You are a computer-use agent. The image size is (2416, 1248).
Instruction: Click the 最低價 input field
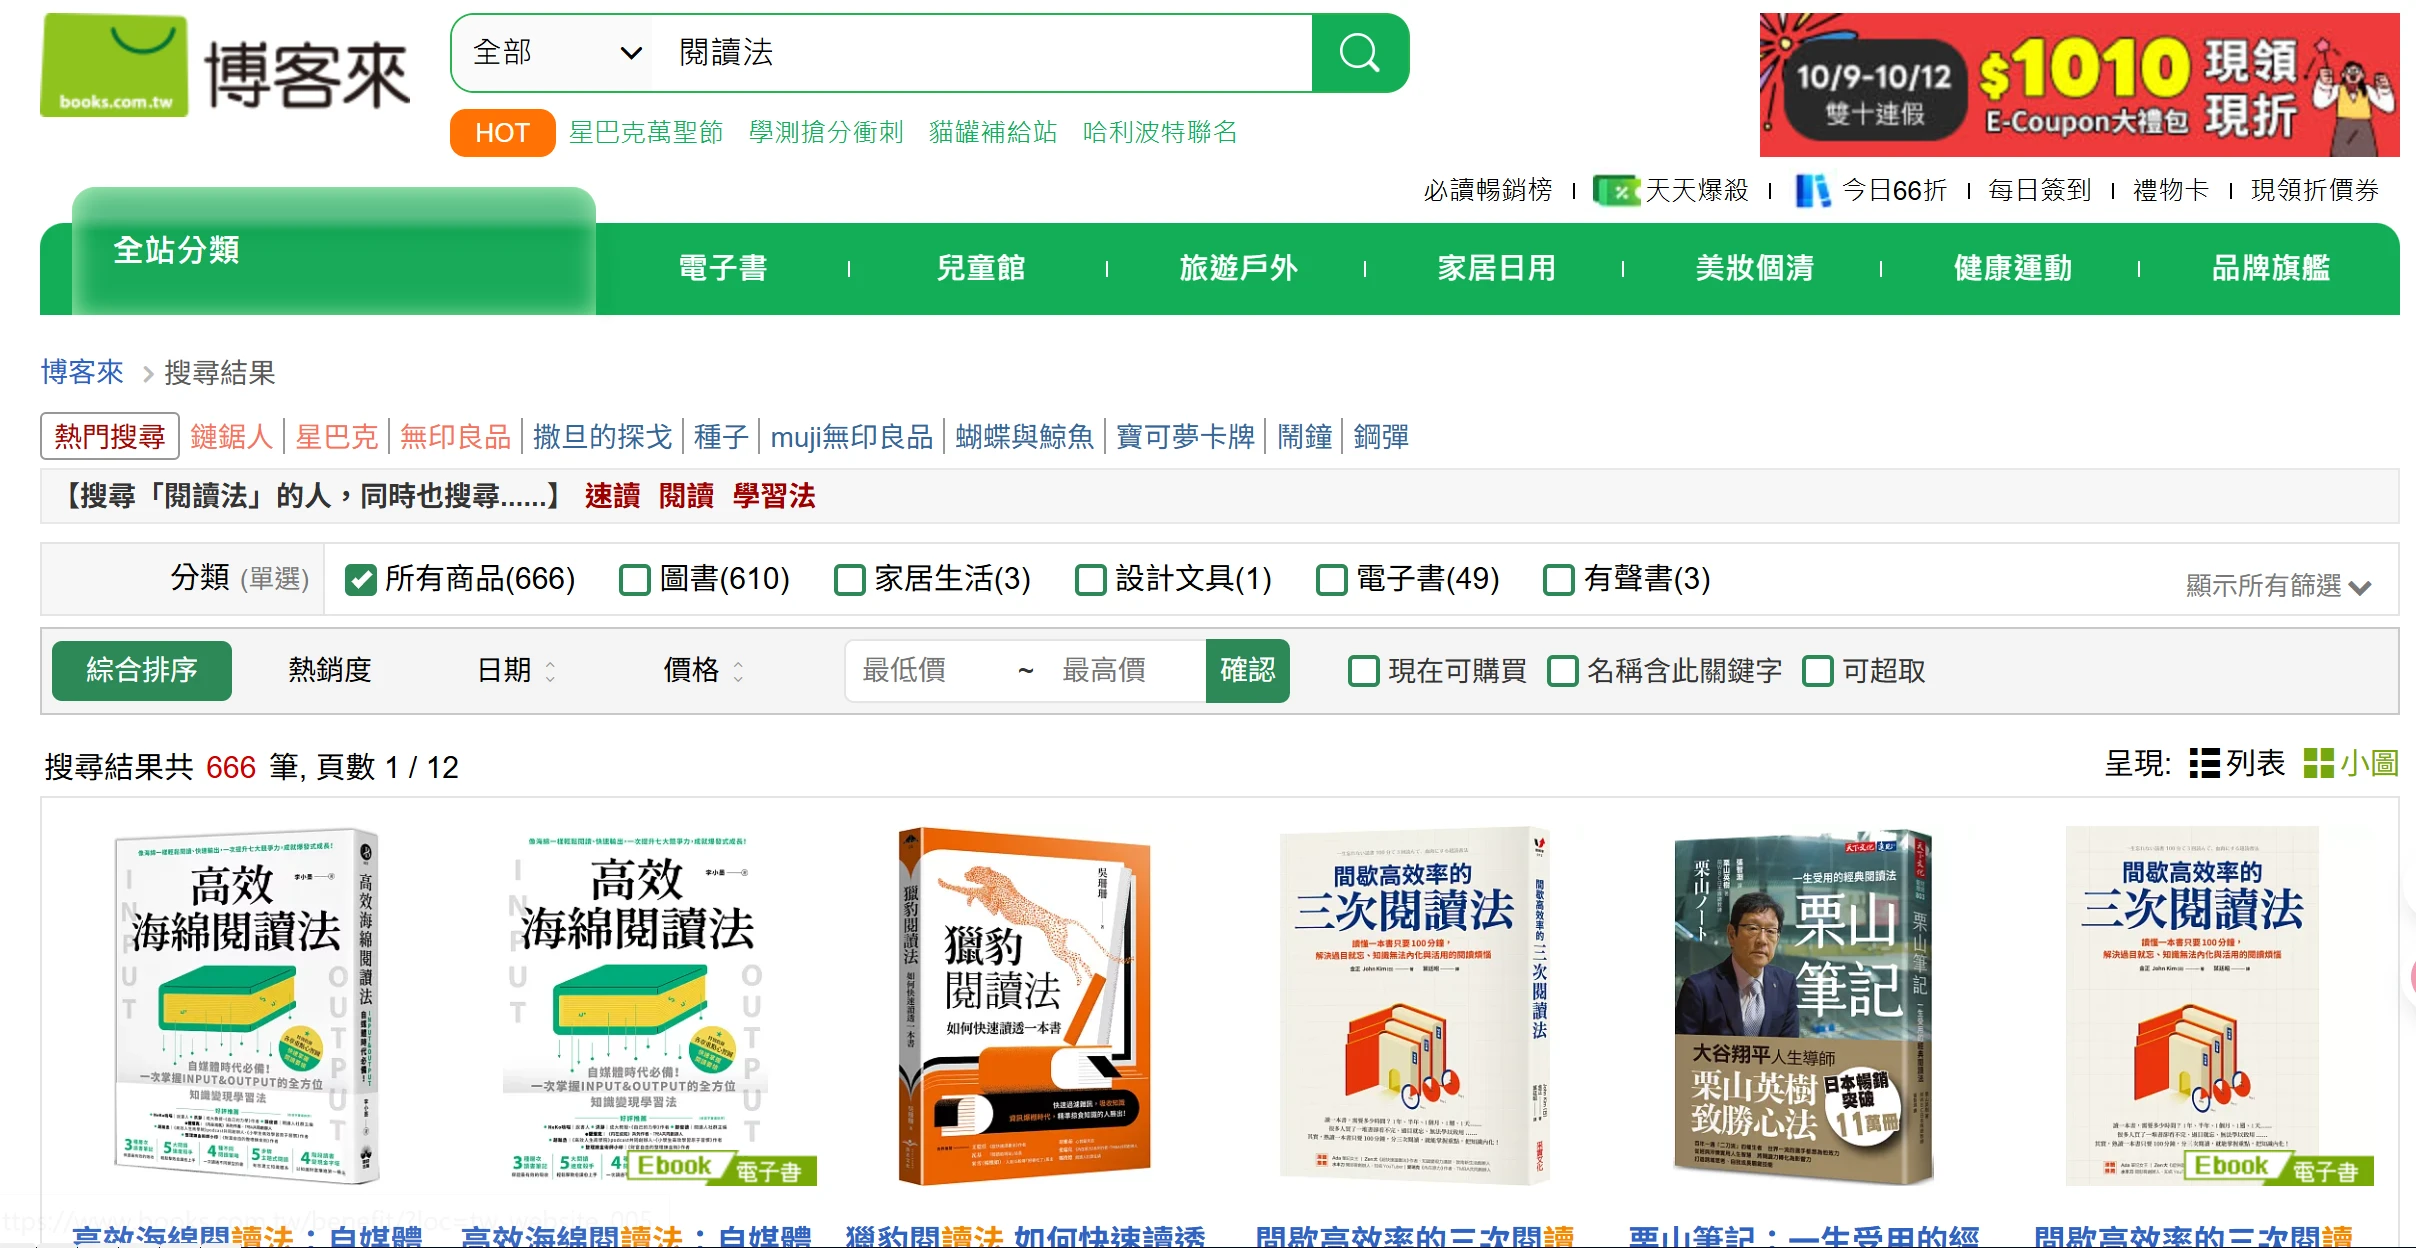pyautogui.click(x=926, y=670)
